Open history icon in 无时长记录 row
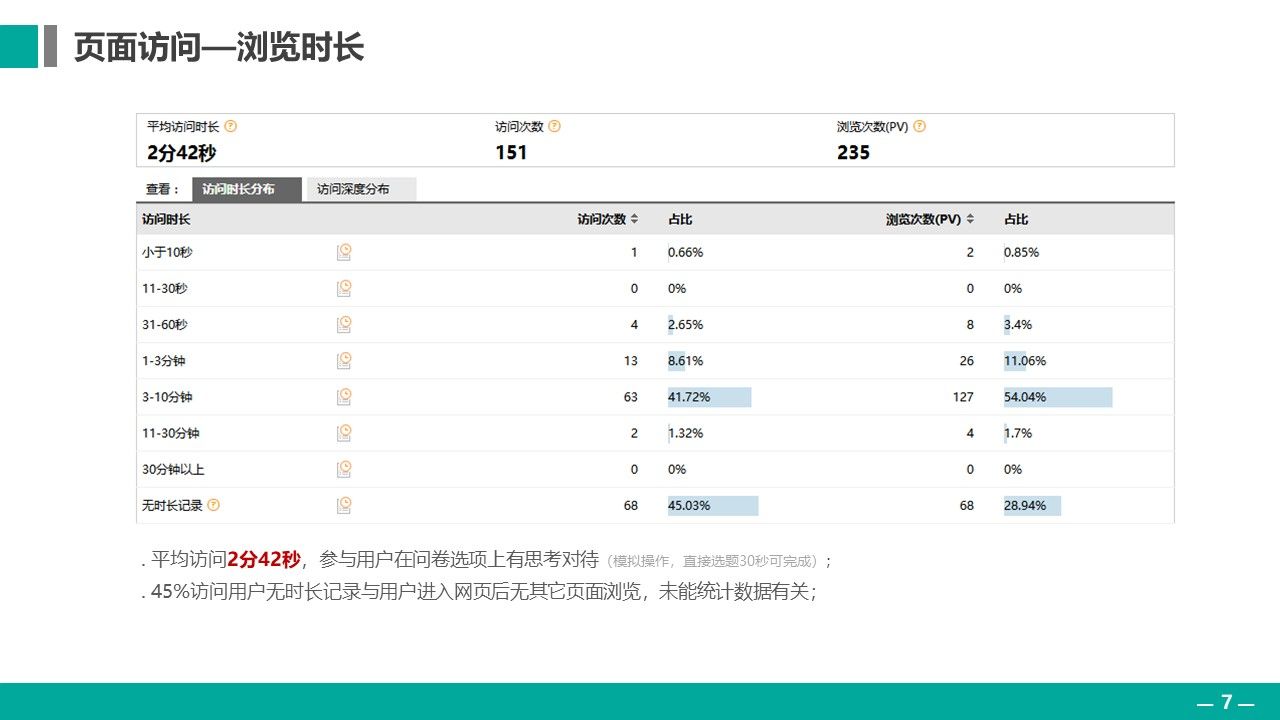1280x720 pixels. (x=344, y=505)
